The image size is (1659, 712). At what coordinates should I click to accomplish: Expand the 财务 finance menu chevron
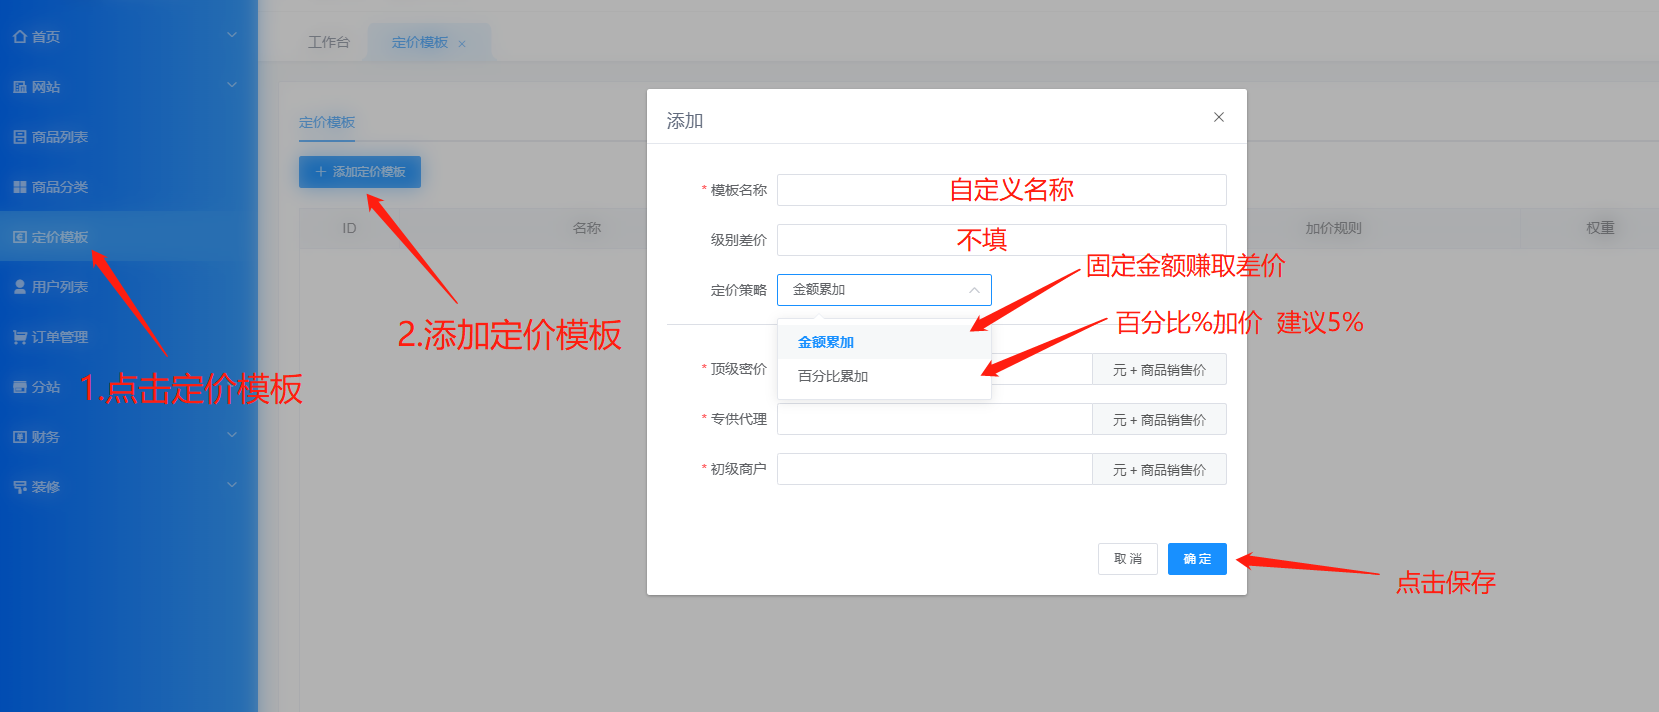tap(232, 435)
